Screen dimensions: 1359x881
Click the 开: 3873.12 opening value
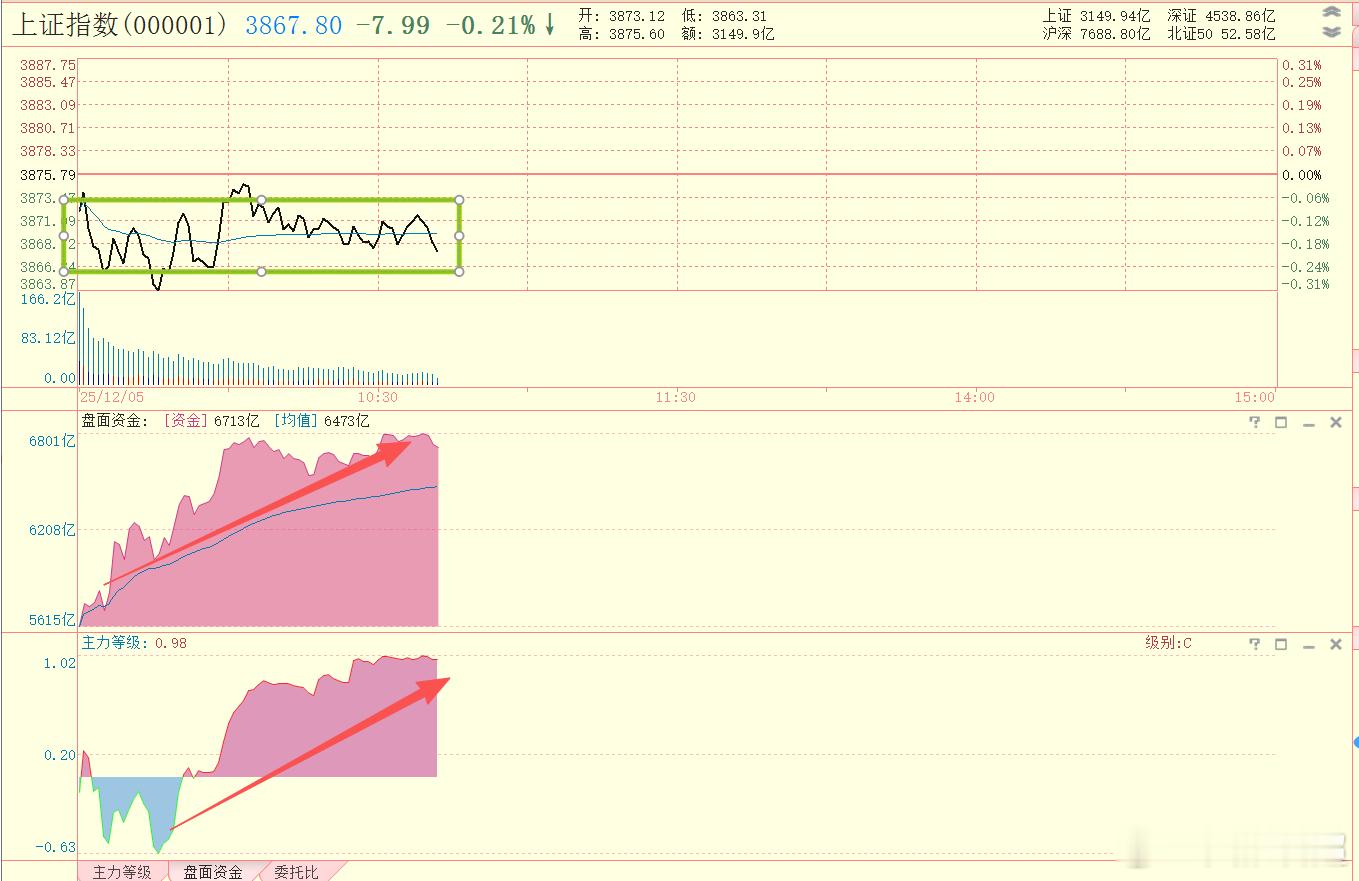tap(621, 16)
